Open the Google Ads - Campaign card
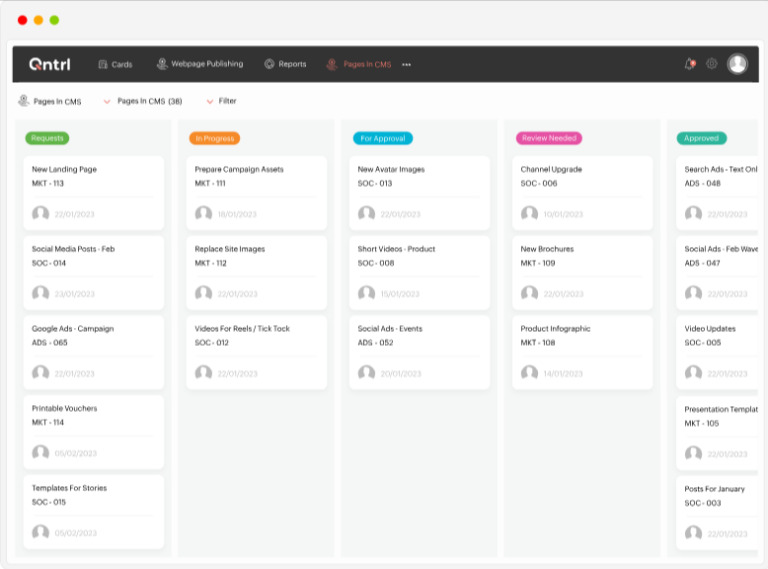The image size is (768, 569). (x=94, y=353)
